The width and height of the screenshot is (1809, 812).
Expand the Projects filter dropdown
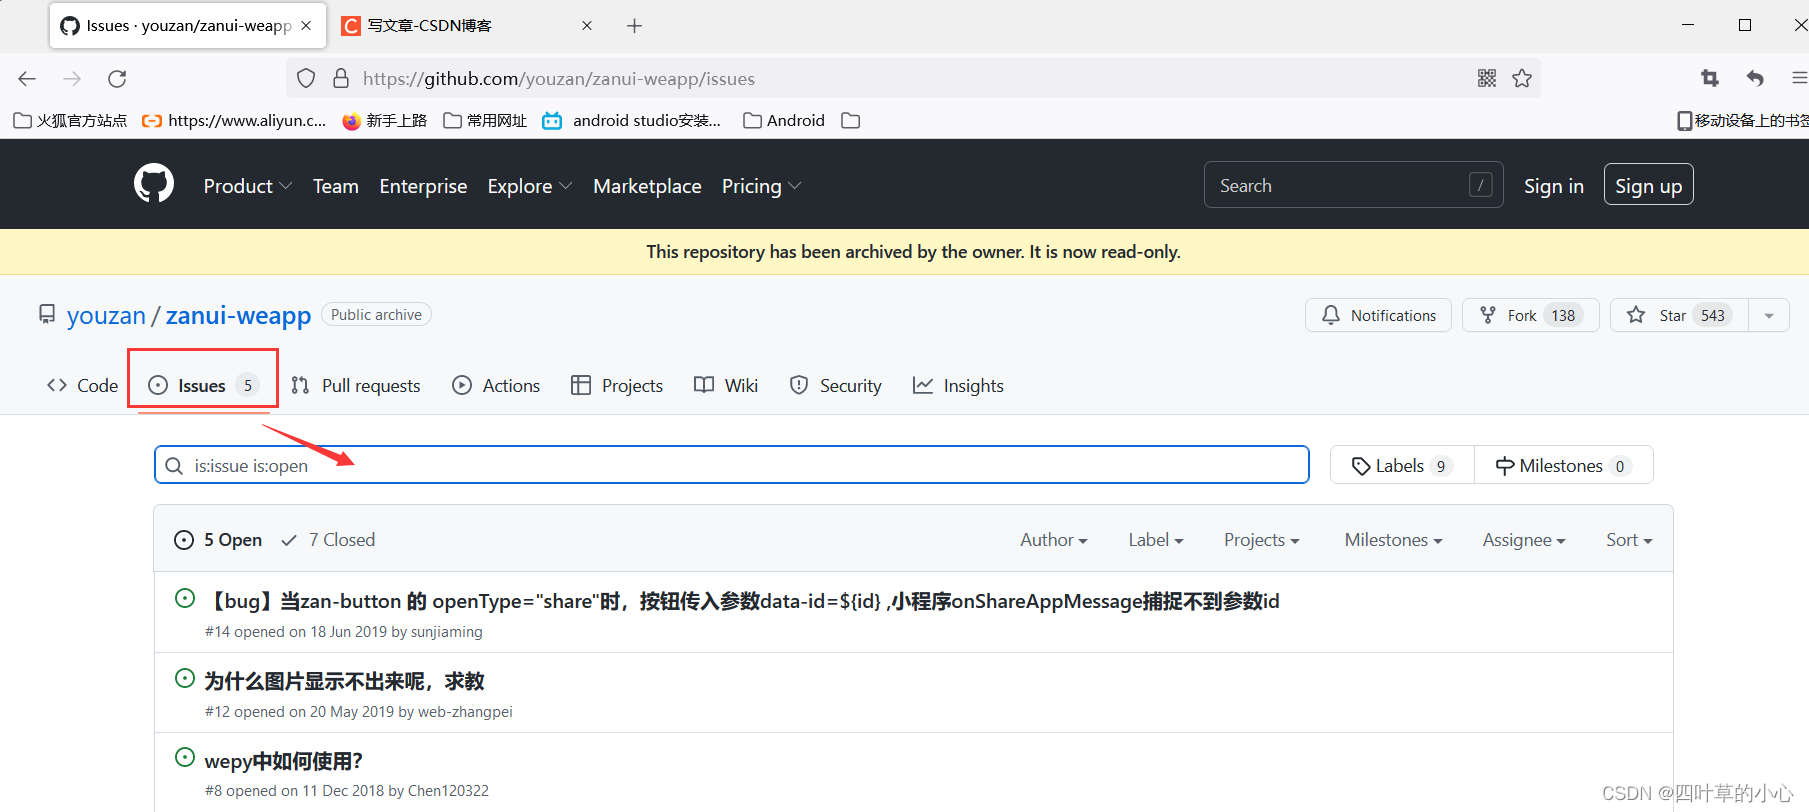tap(1262, 540)
